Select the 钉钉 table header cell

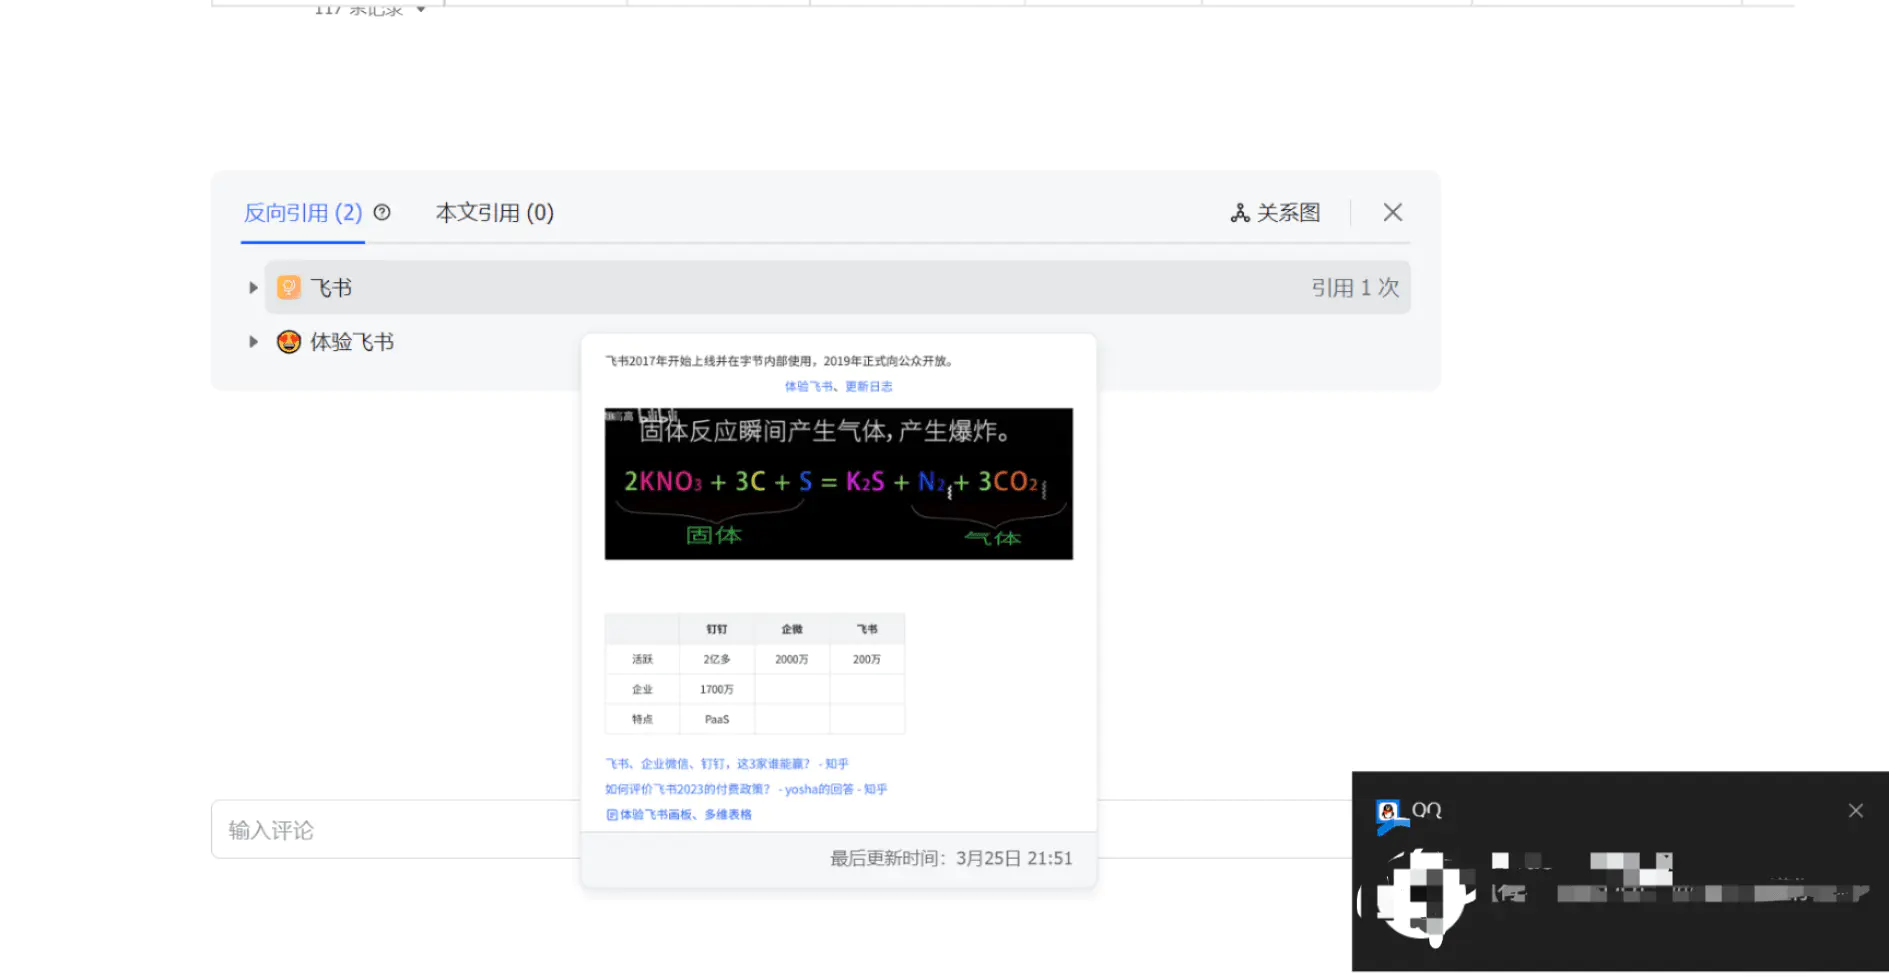click(717, 629)
